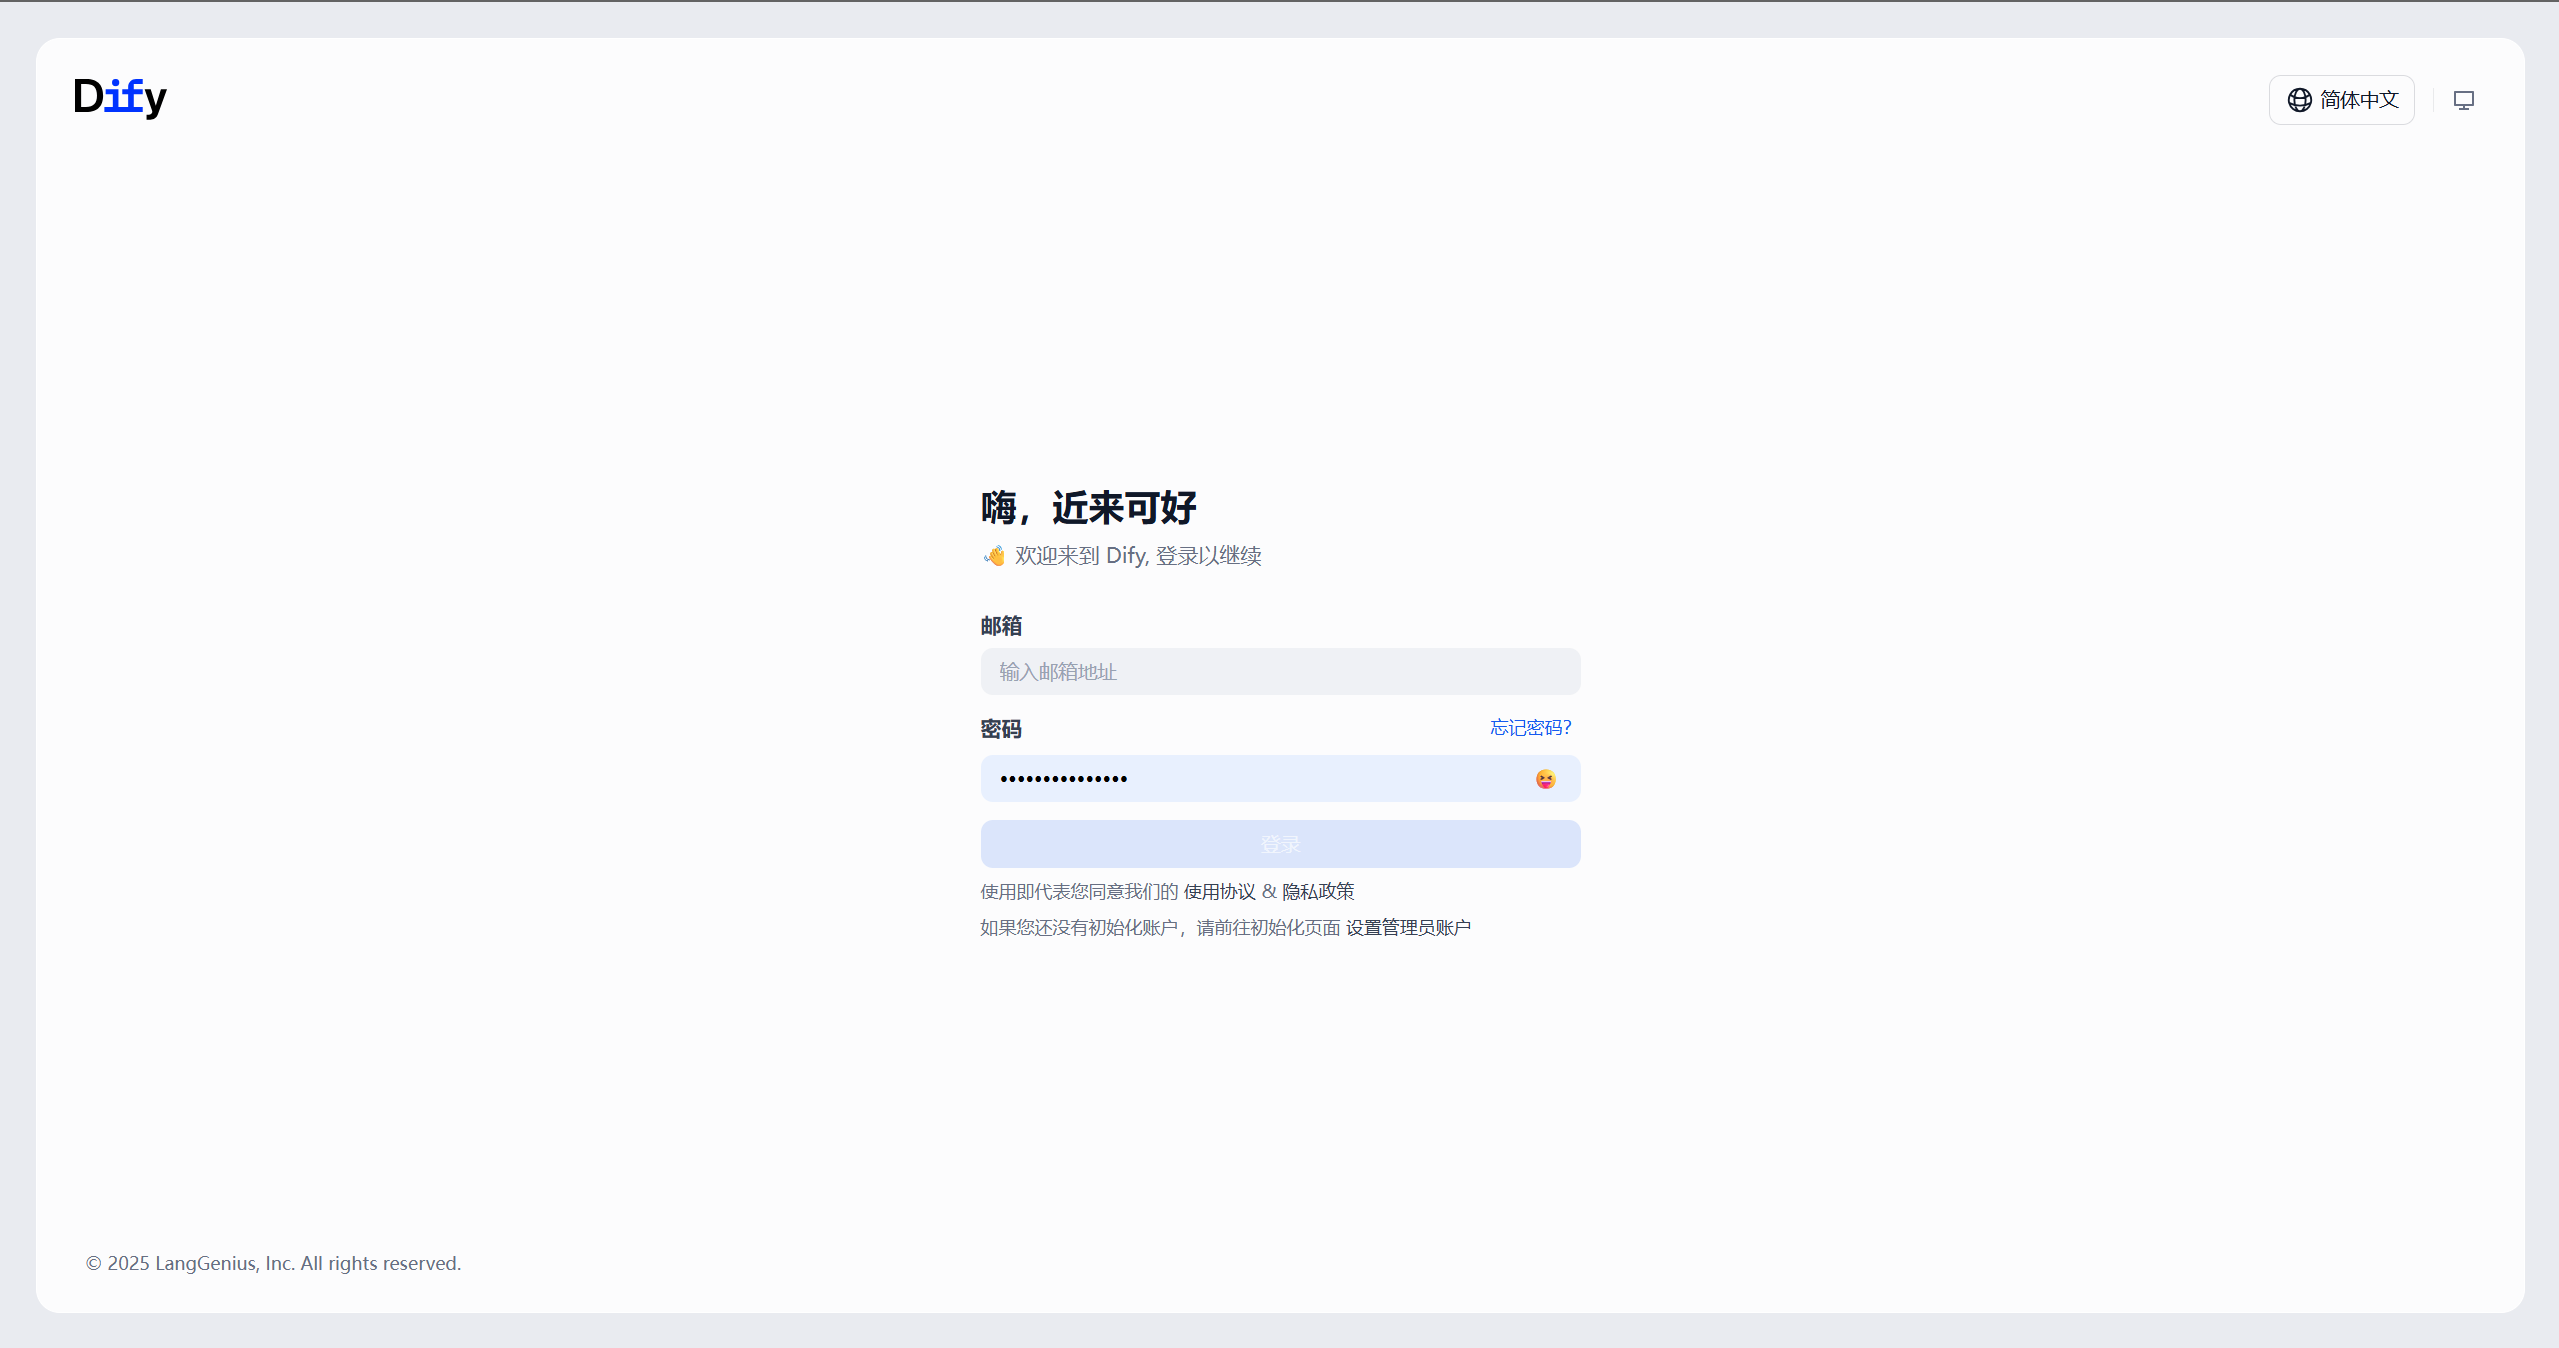Click the password dots inside the field
This screenshot has width=2559, height=1348.
pyautogui.click(x=1063, y=779)
